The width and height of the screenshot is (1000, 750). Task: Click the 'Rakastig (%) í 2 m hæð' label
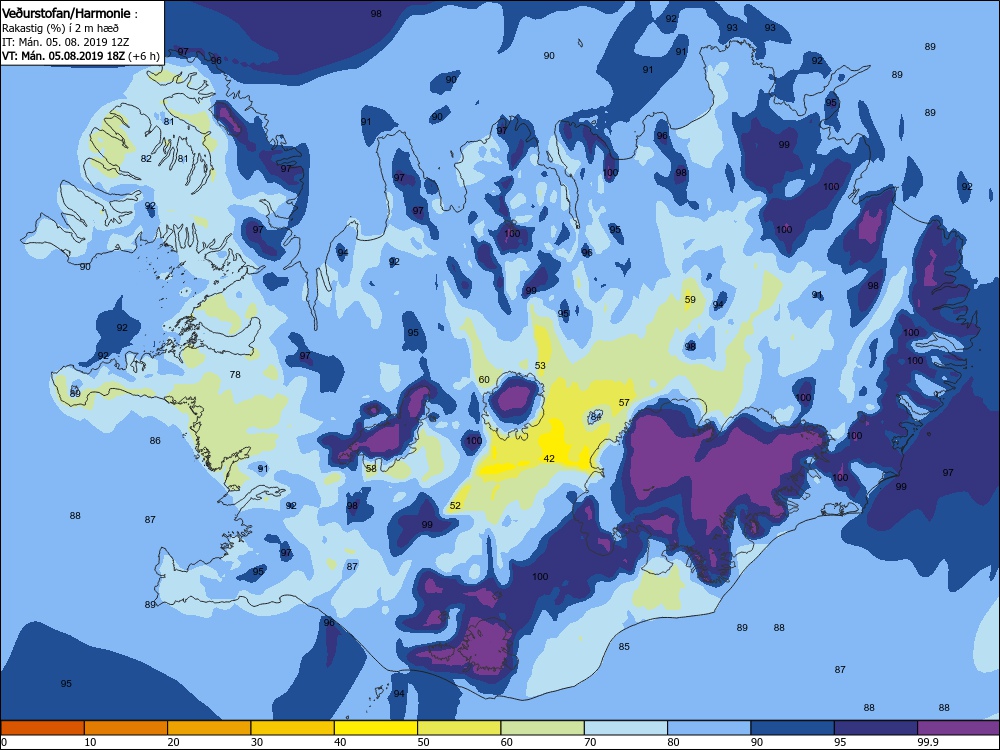[60, 28]
